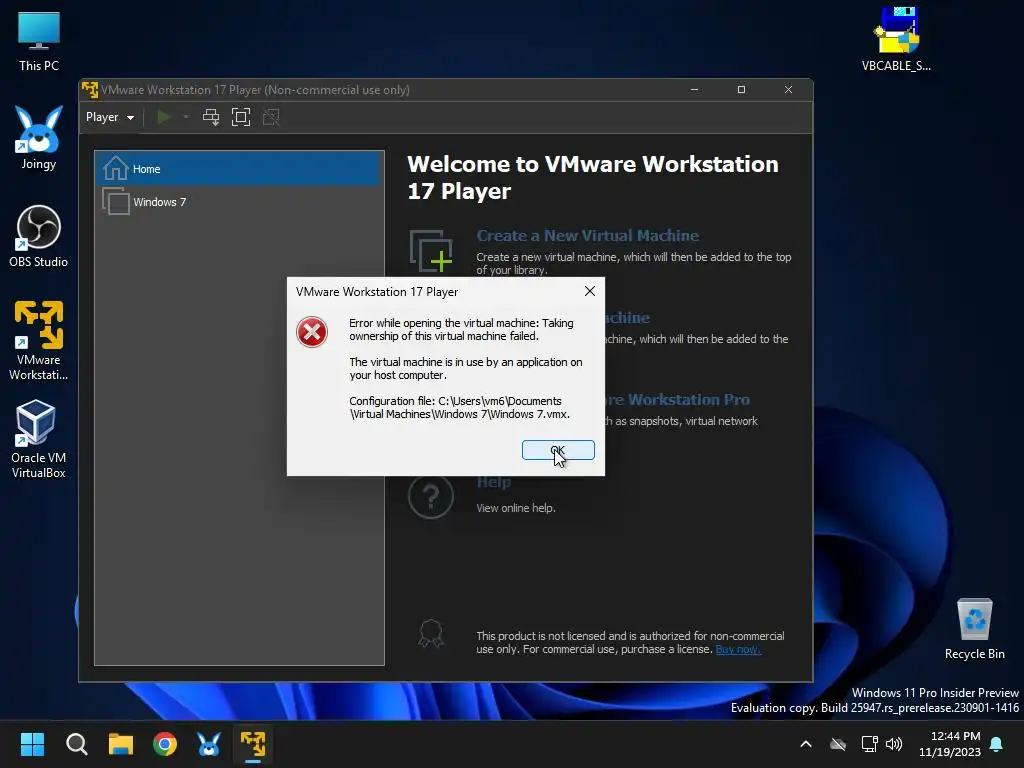The height and width of the screenshot is (768, 1024).
Task: Open VBCABLE_S desktop icon
Action: (x=896, y=39)
